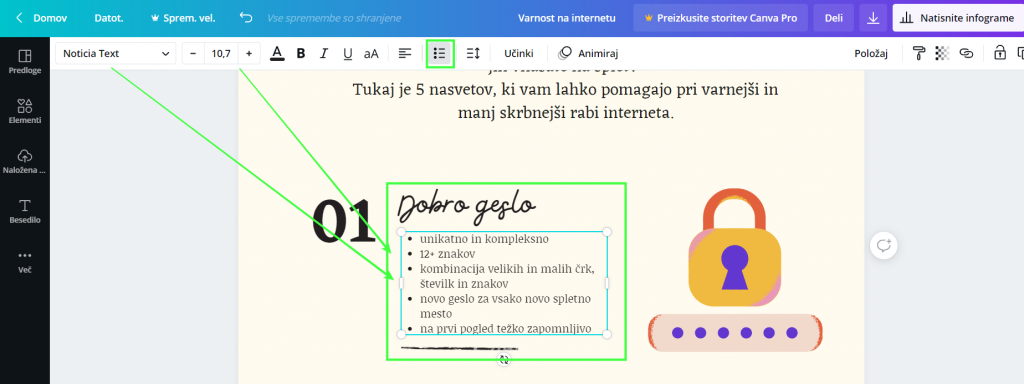Open Elementi tab in sidebar
Image resolution: width=1024 pixels, height=384 pixels.
point(25,112)
